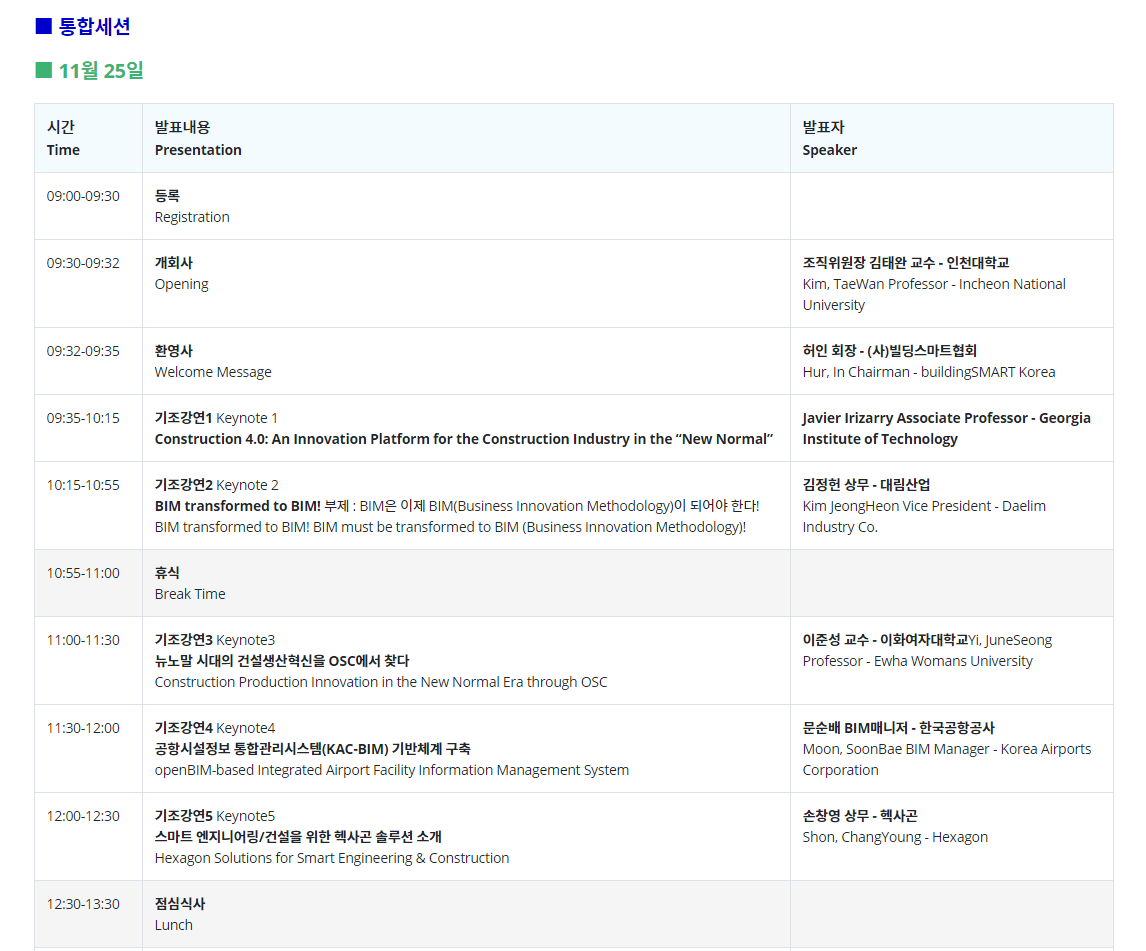
Task: Click openBIM-based Integrated Airport Facility line
Action: click(x=392, y=770)
